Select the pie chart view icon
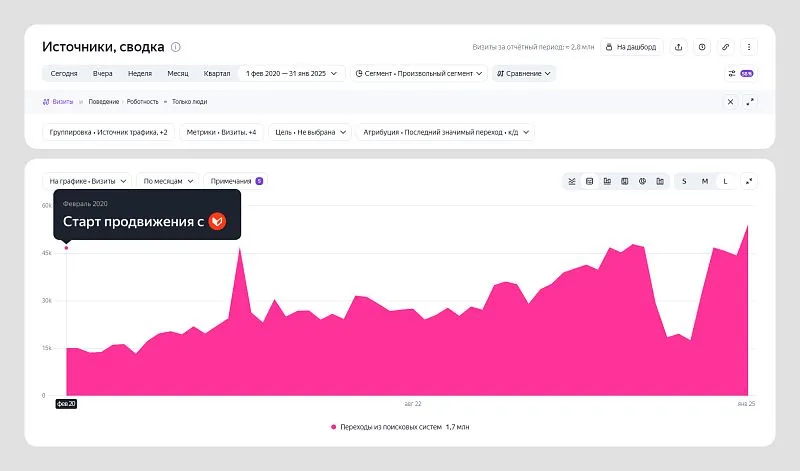The width and height of the screenshot is (800, 471). pos(642,181)
